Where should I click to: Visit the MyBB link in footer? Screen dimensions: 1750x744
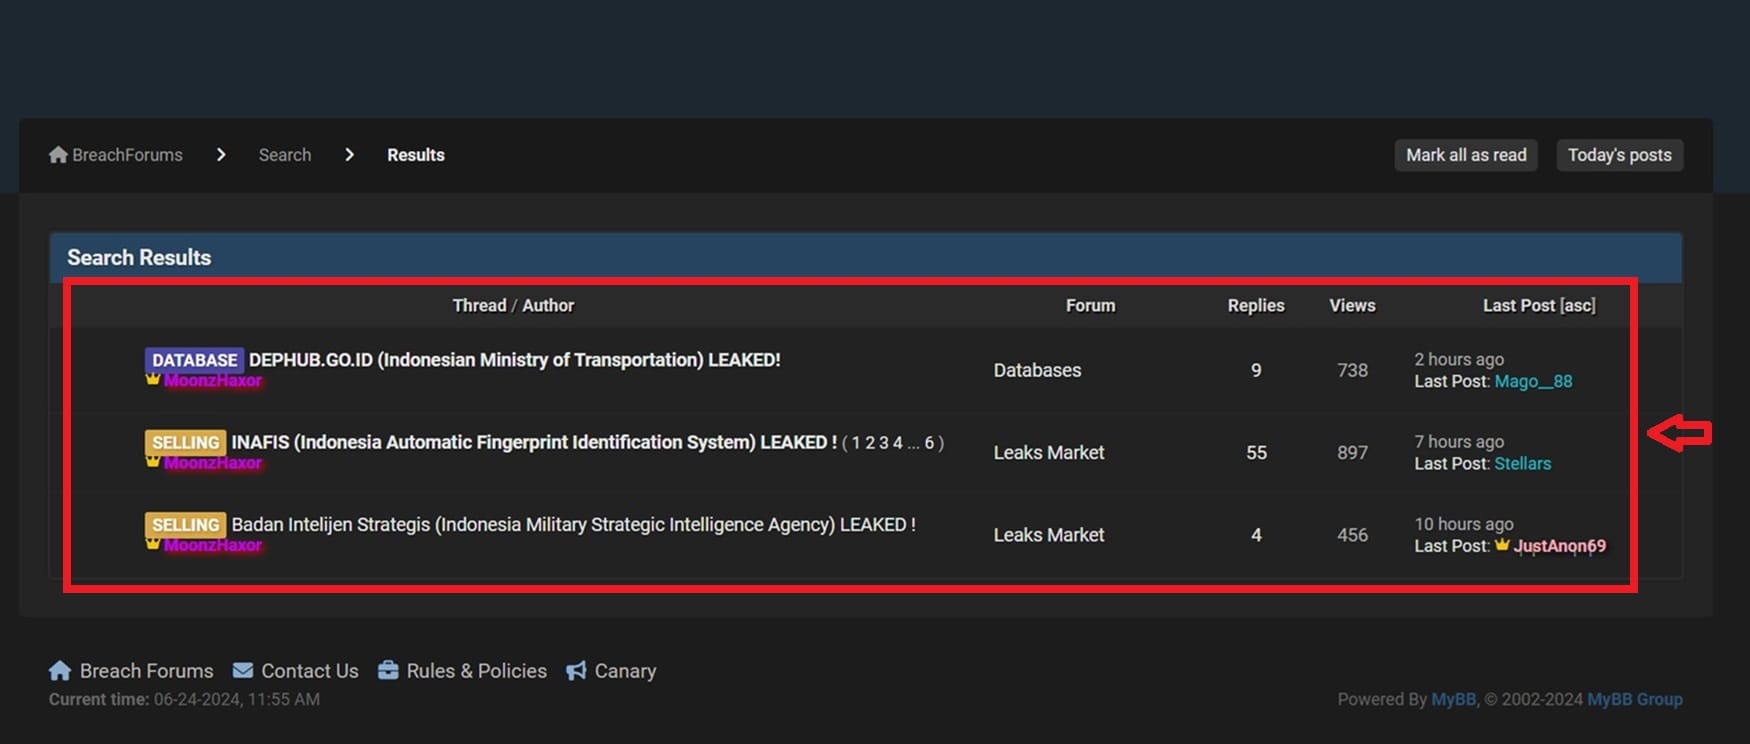1453,699
